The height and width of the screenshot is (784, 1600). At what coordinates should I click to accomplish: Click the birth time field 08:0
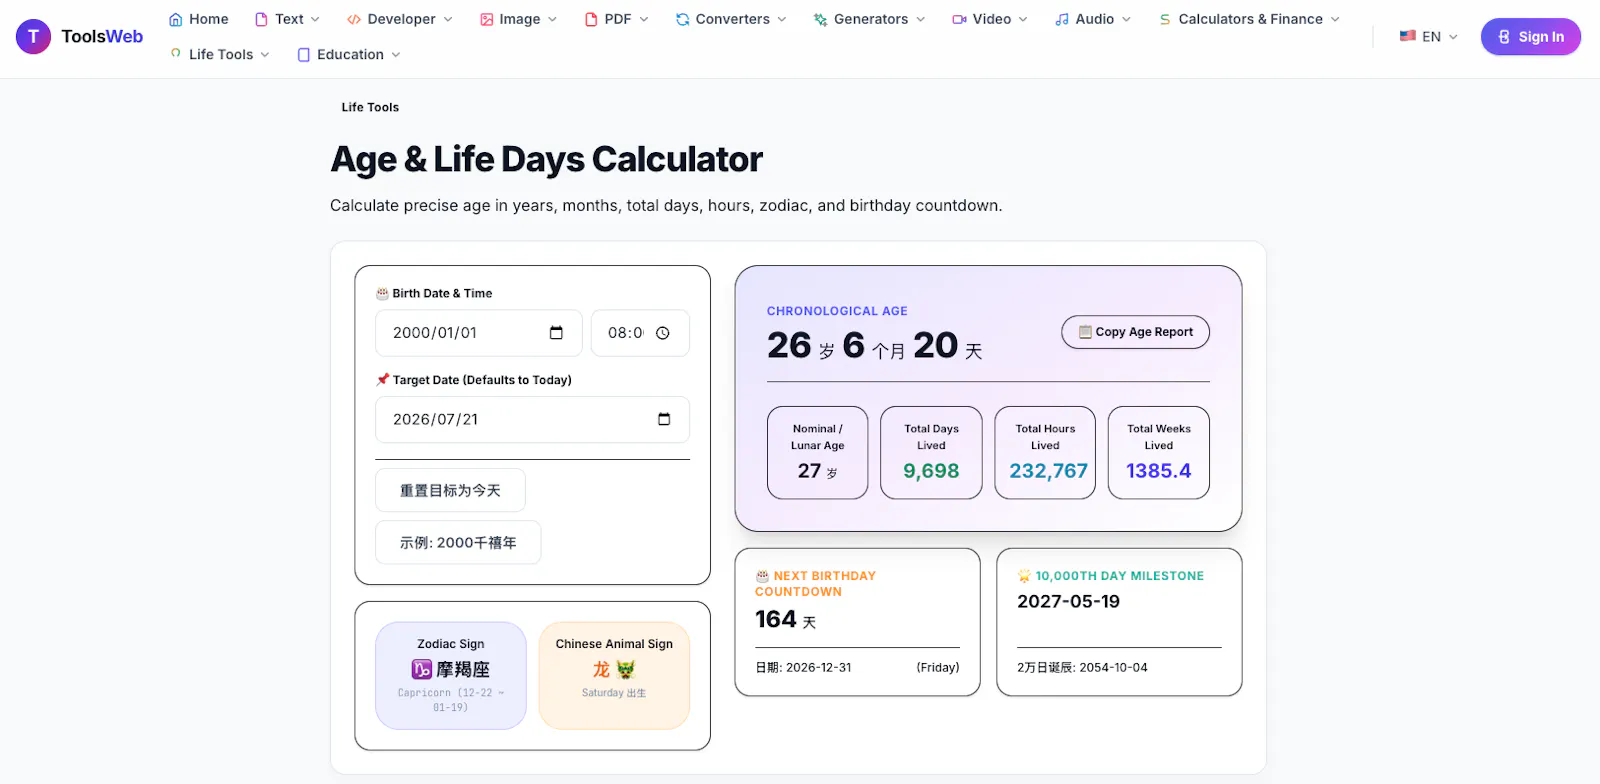640,333
